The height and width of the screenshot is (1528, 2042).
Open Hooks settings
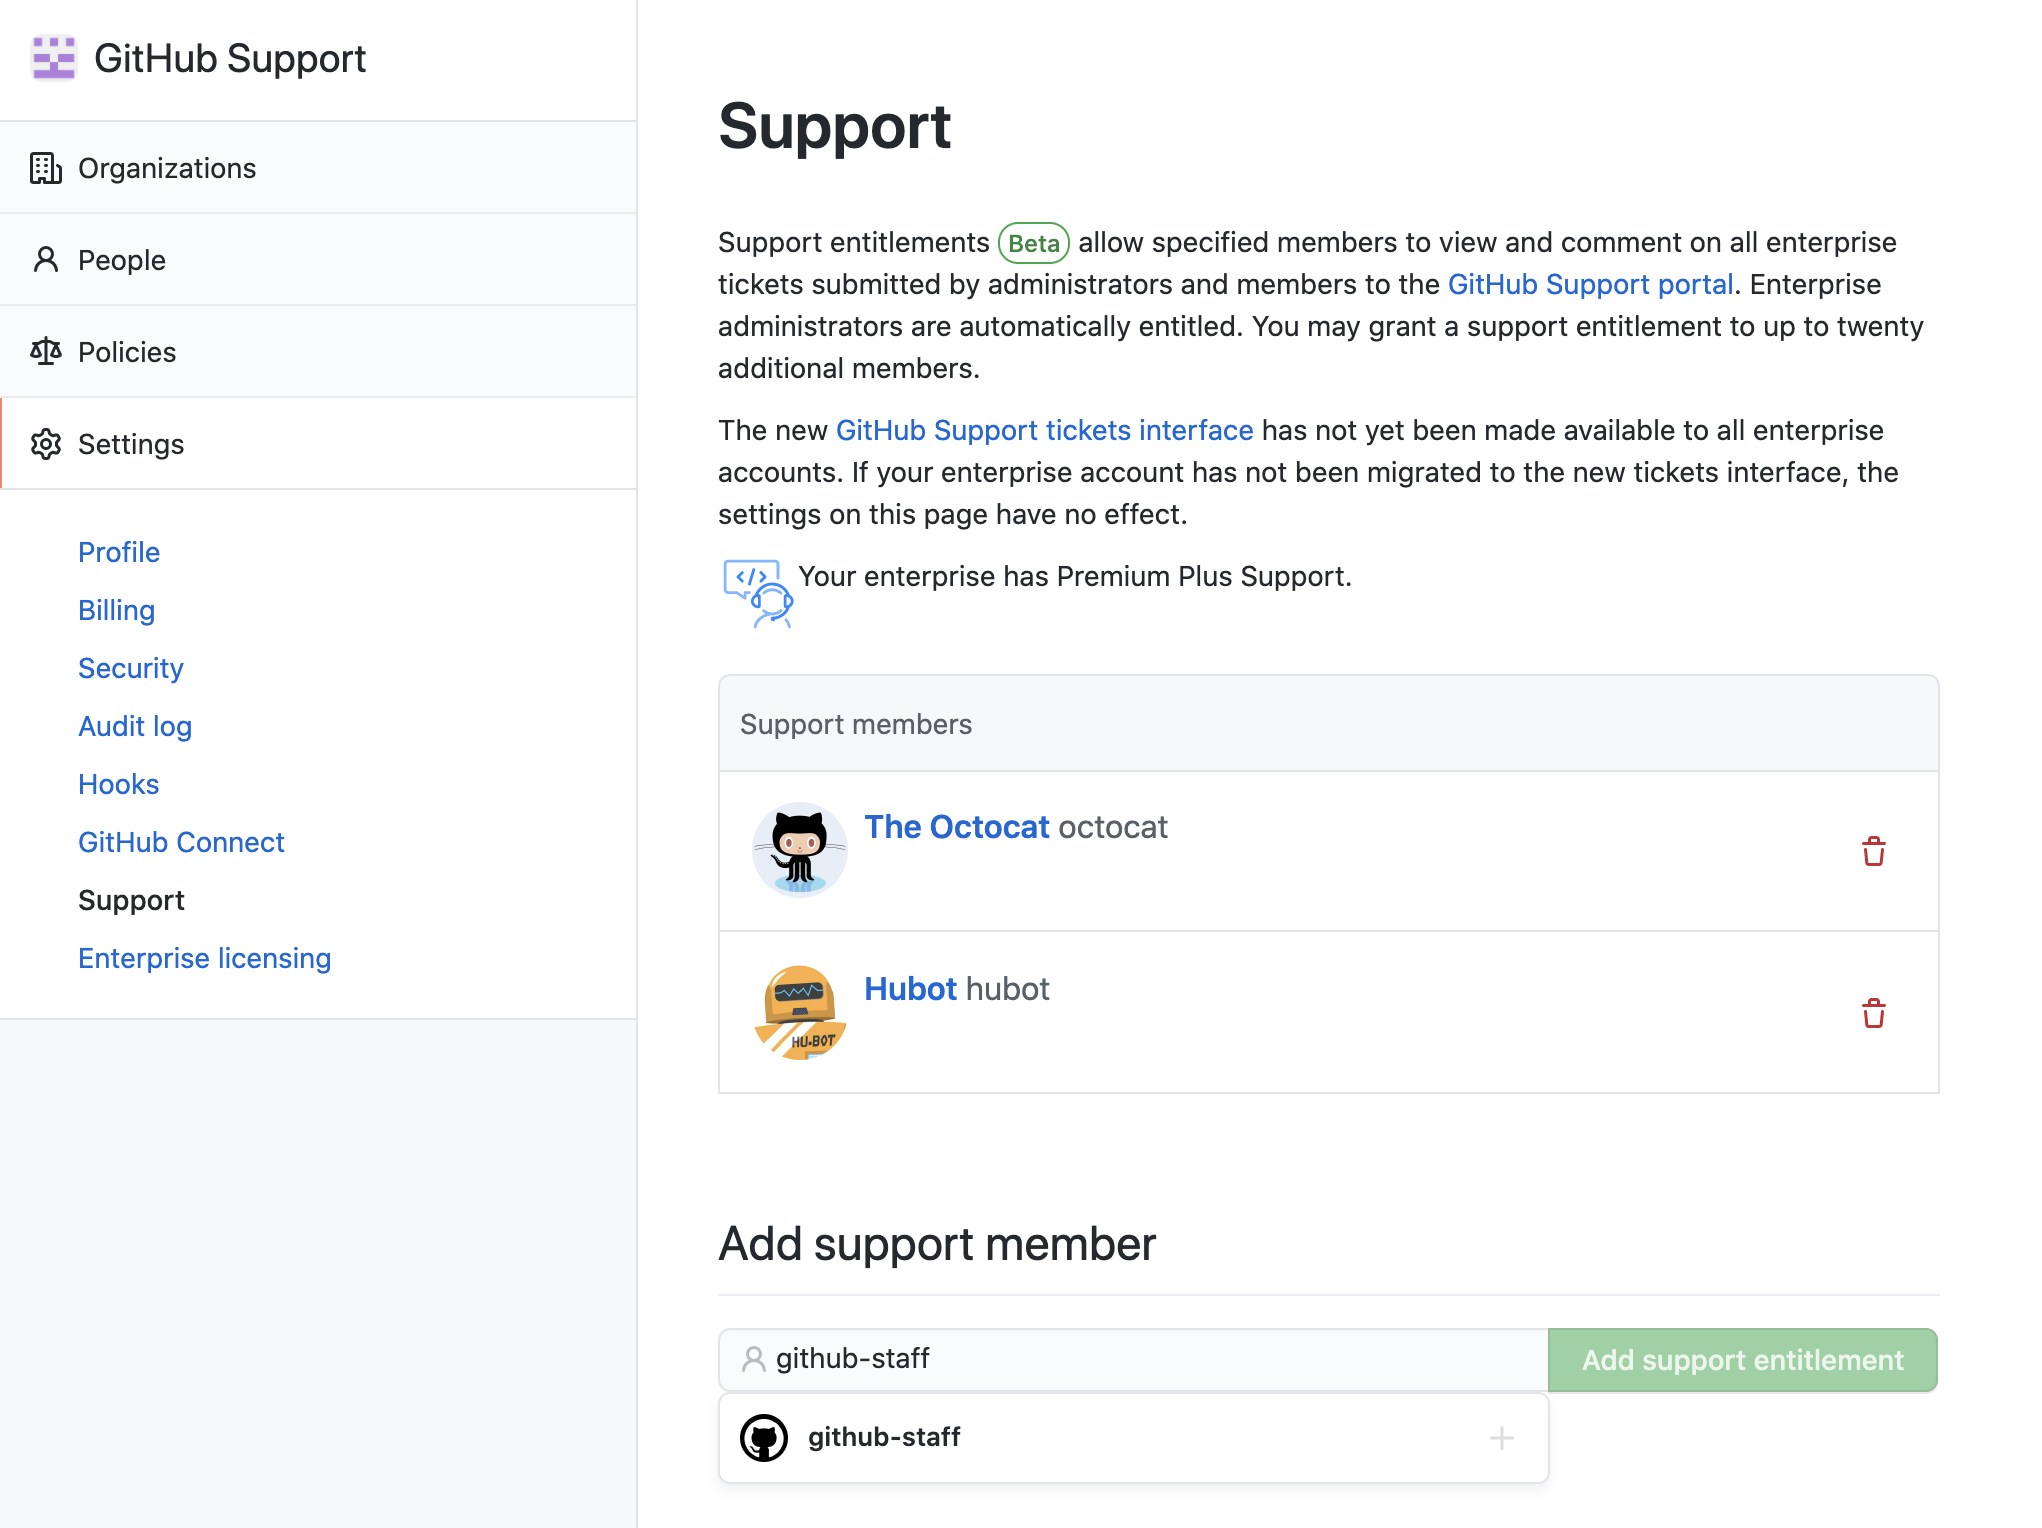pos(118,784)
